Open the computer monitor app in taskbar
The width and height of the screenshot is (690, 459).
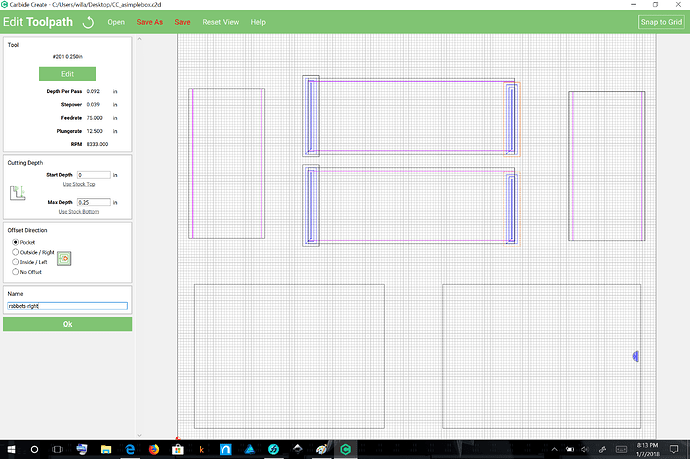(x=81, y=449)
